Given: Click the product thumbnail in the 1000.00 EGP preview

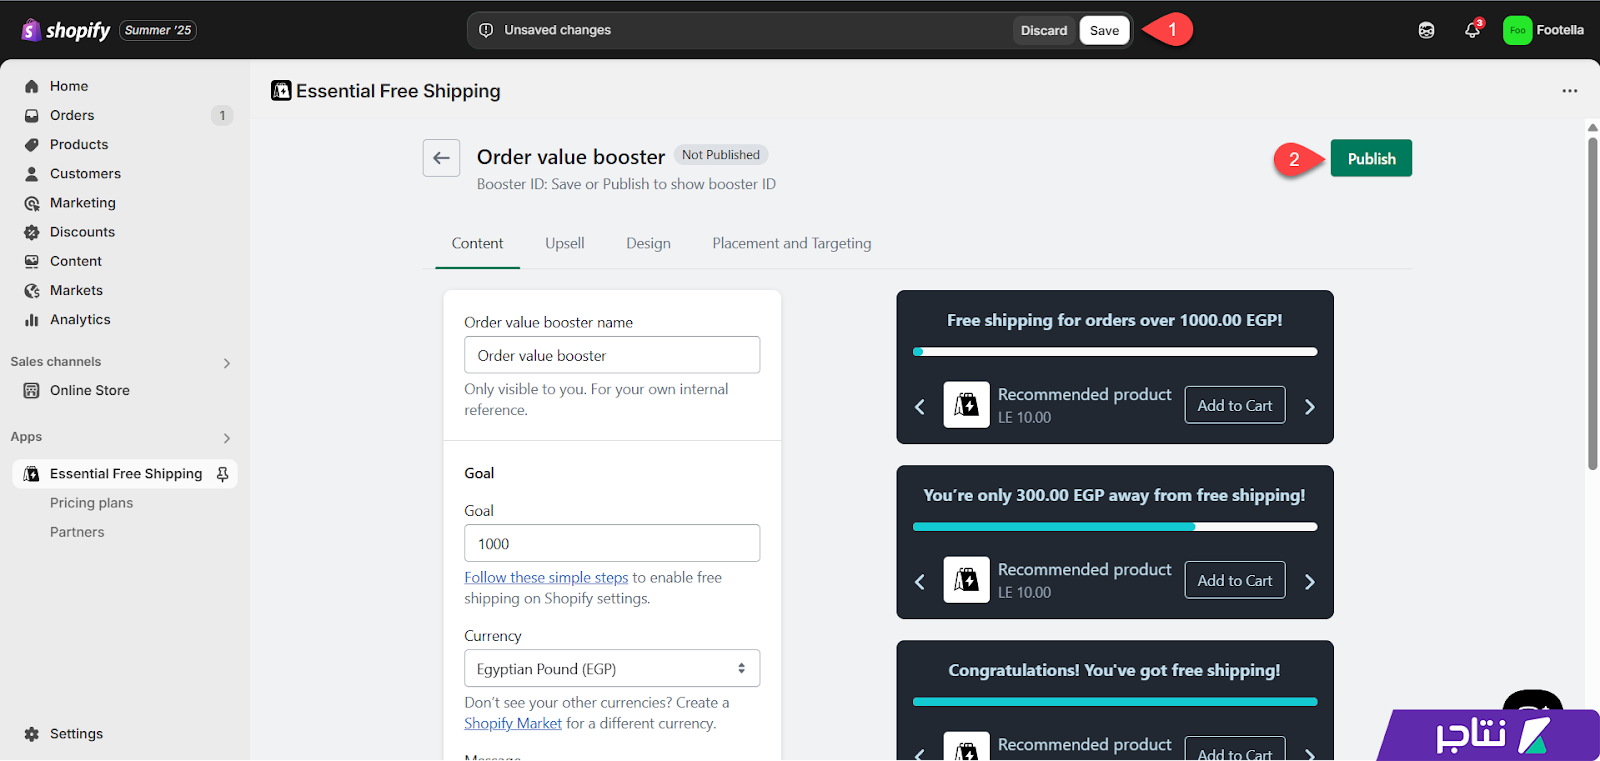Looking at the screenshot, I should pos(966,405).
